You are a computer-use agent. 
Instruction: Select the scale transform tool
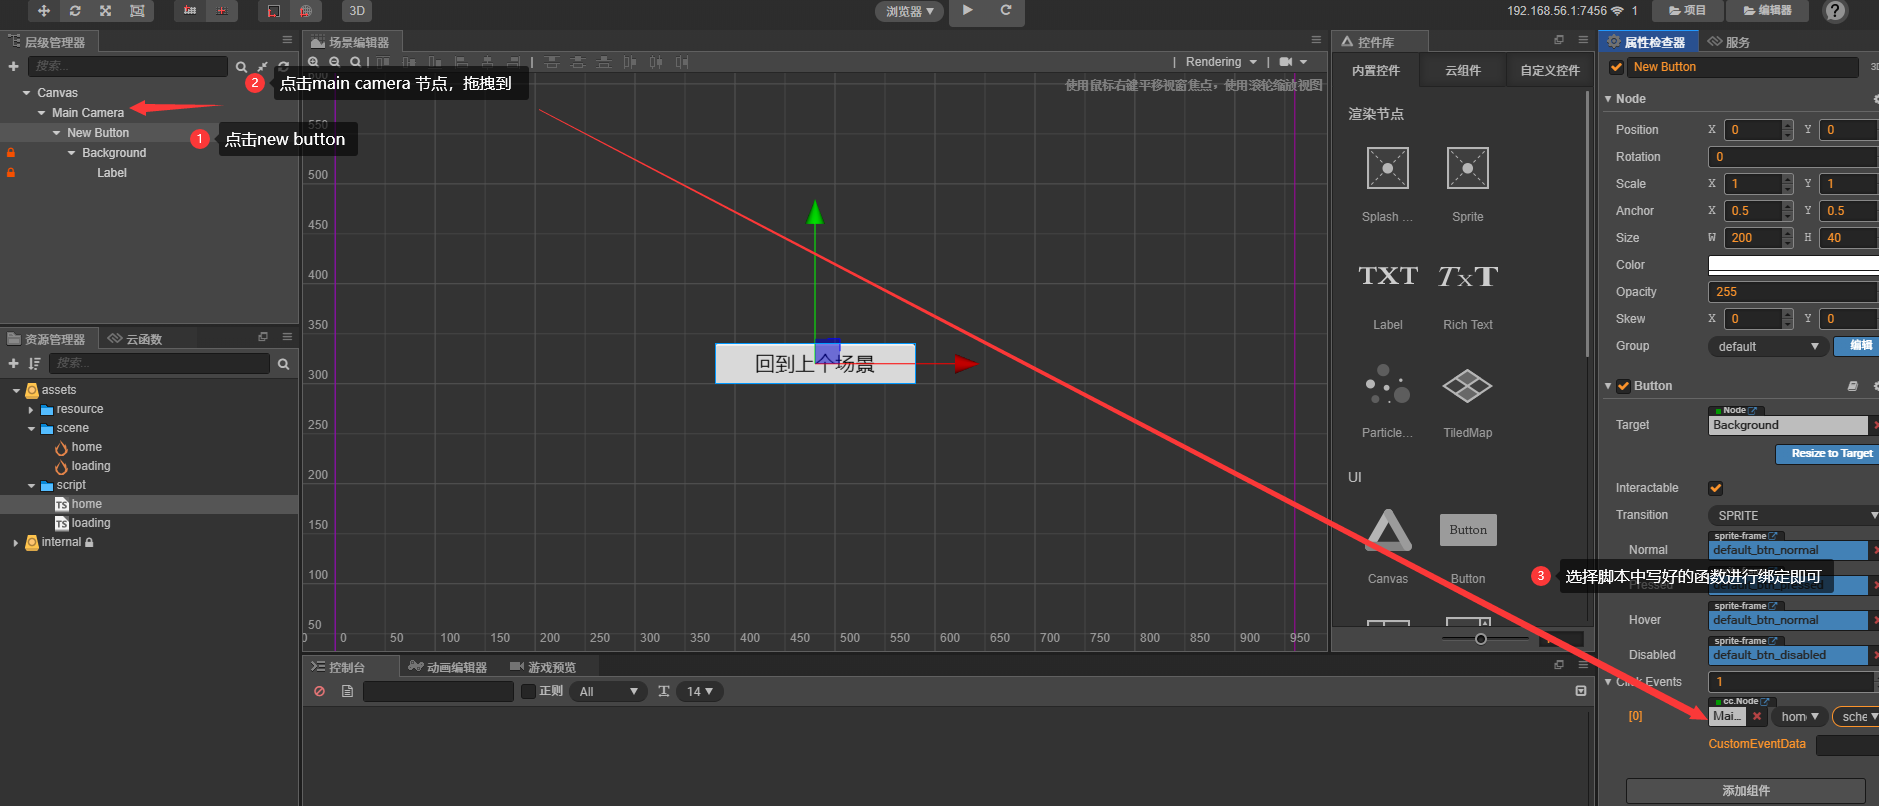(106, 11)
